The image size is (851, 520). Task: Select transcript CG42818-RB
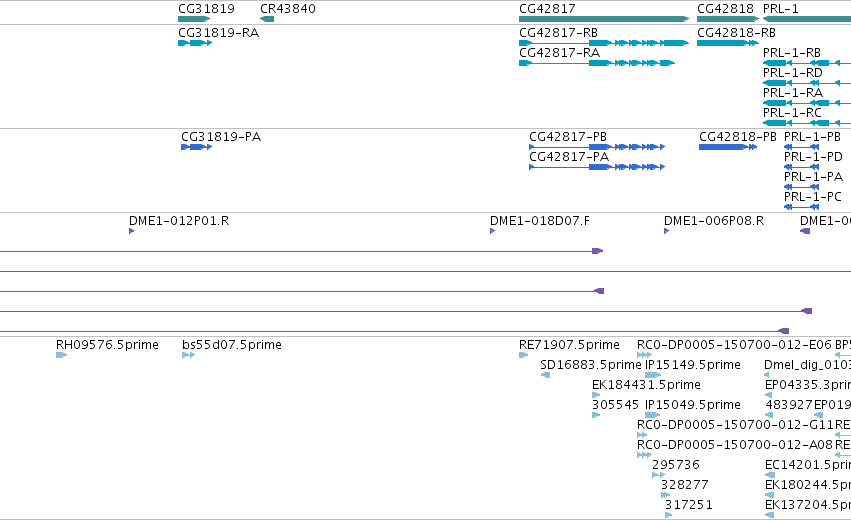click(736, 33)
